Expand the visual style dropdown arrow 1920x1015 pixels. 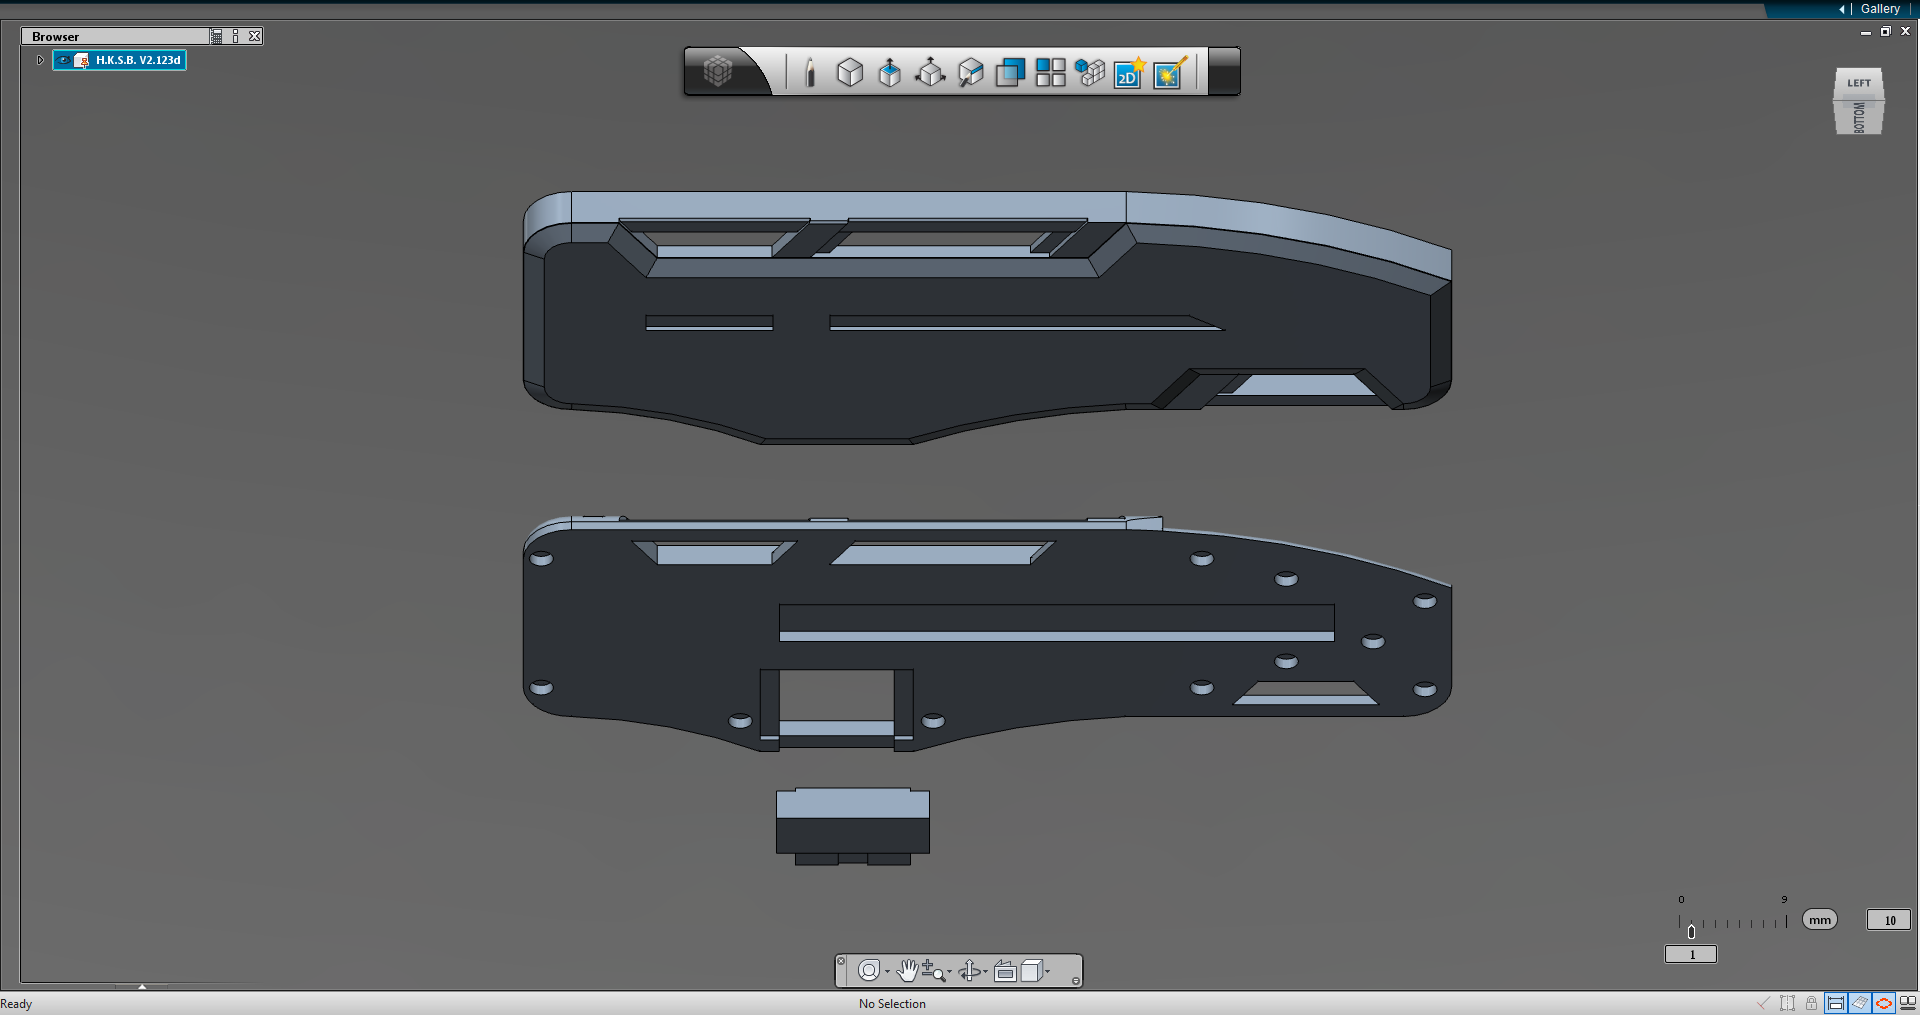point(1047,971)
